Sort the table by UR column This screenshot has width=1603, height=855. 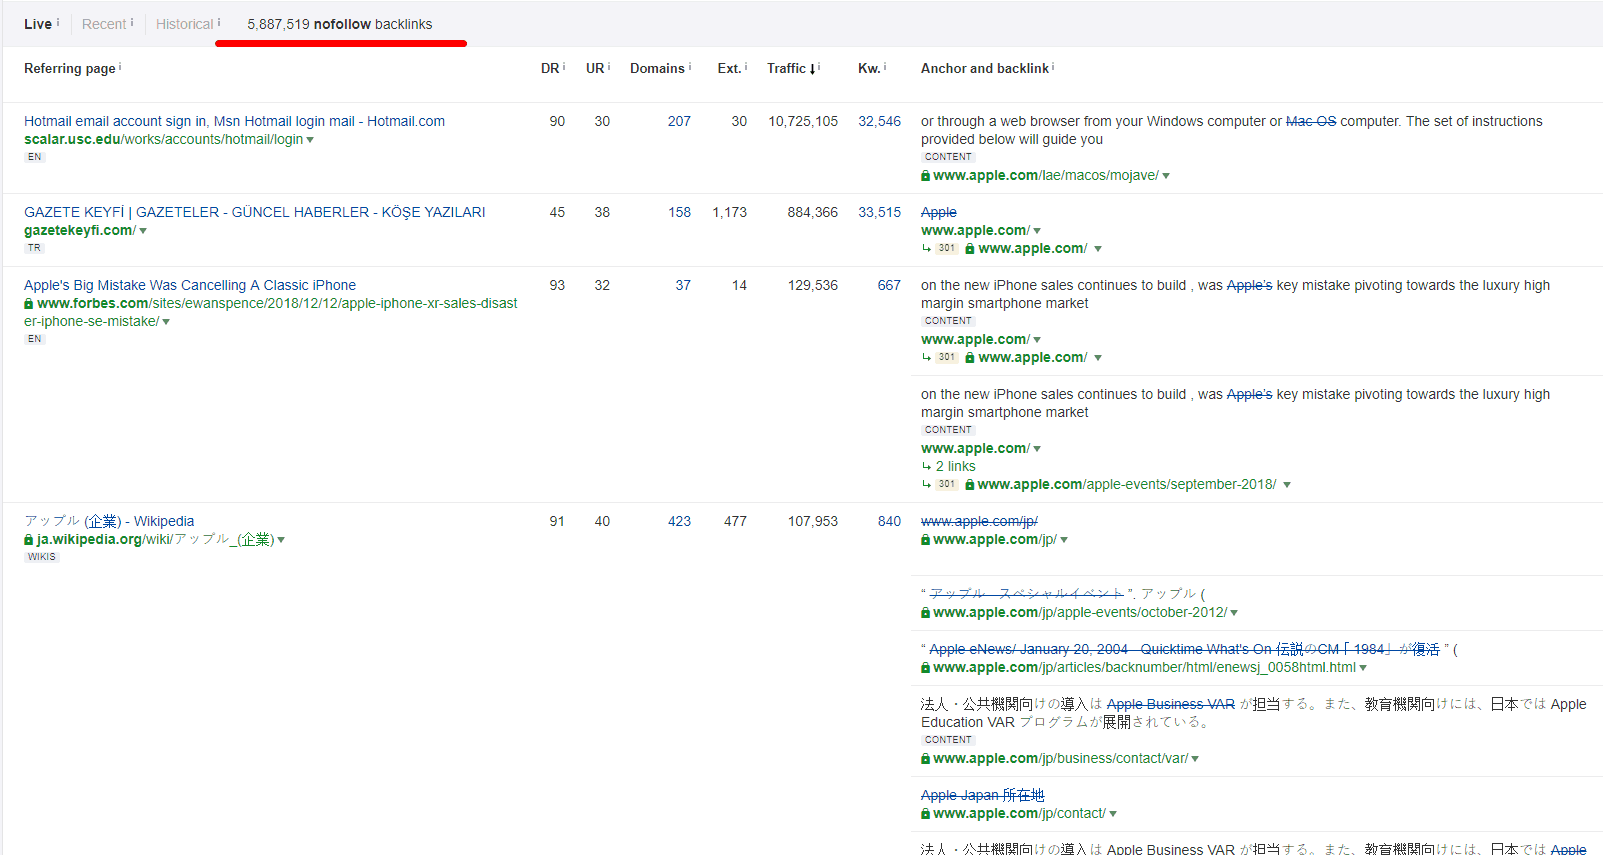[595, 68]
